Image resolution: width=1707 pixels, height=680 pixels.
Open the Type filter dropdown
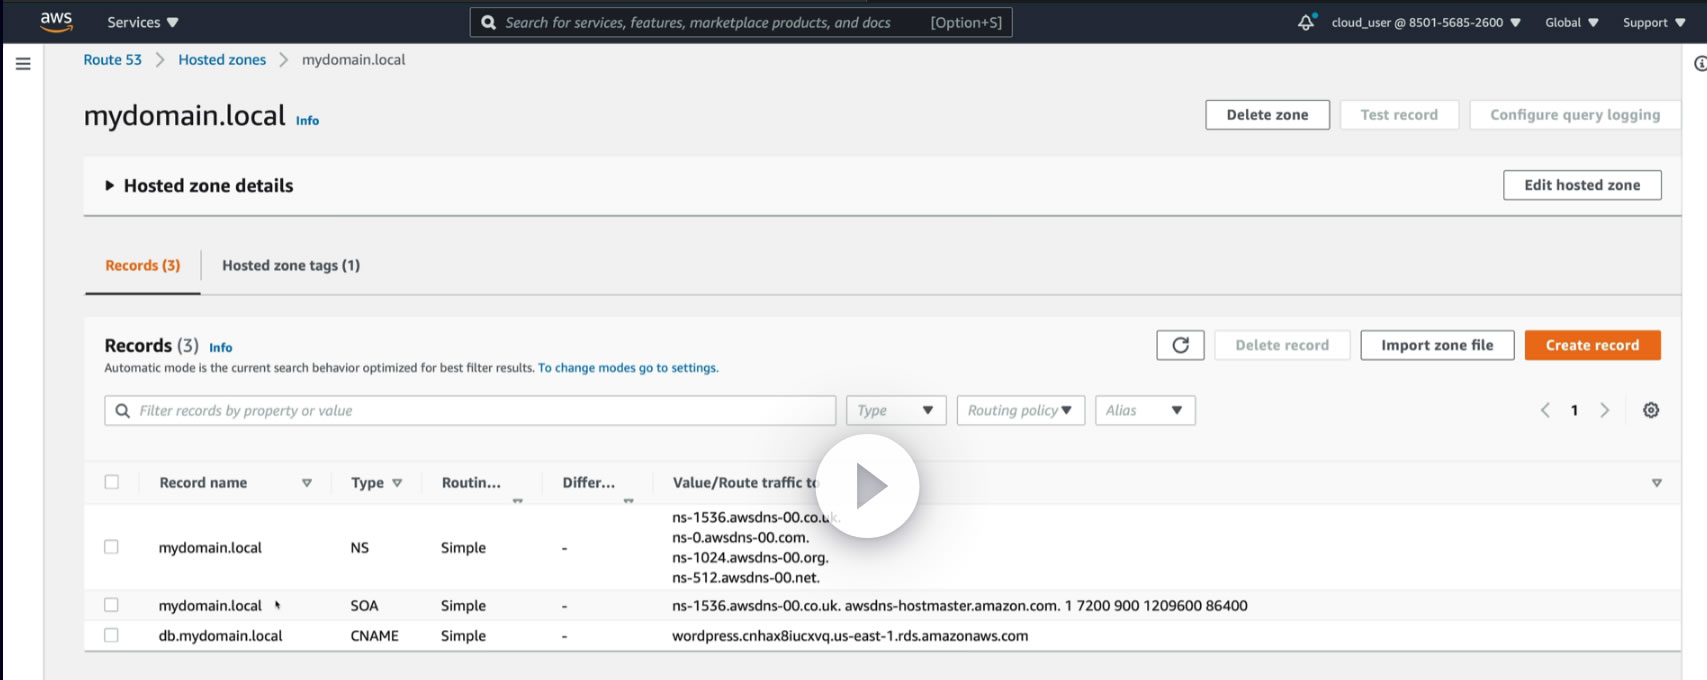(x=895, y=410)
